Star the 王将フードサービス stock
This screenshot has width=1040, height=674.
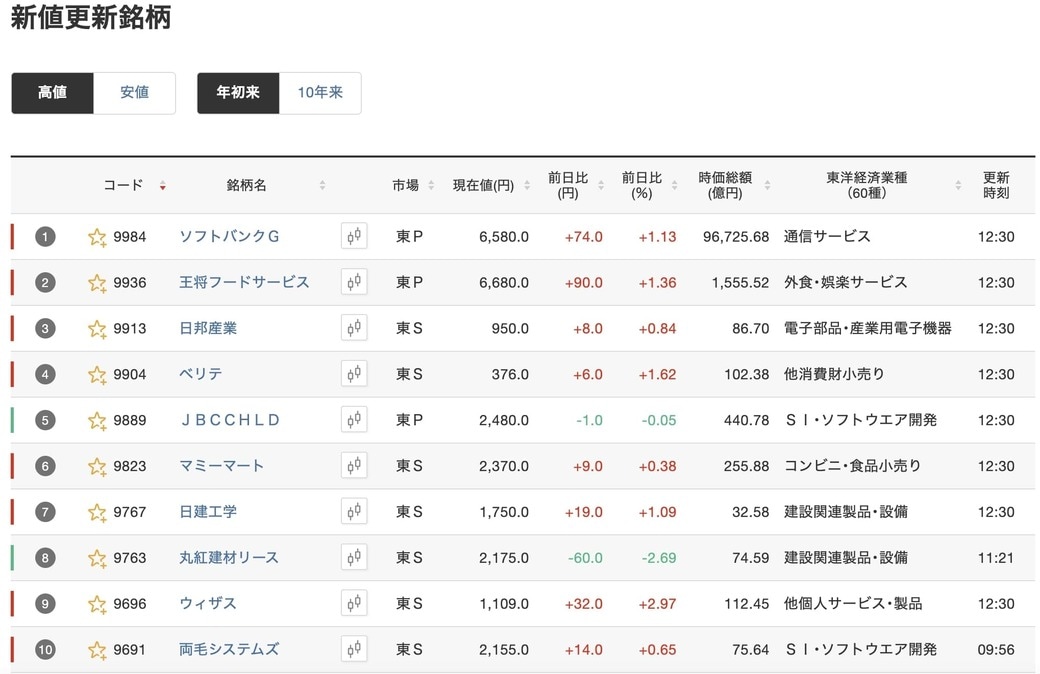coord(97,283)
